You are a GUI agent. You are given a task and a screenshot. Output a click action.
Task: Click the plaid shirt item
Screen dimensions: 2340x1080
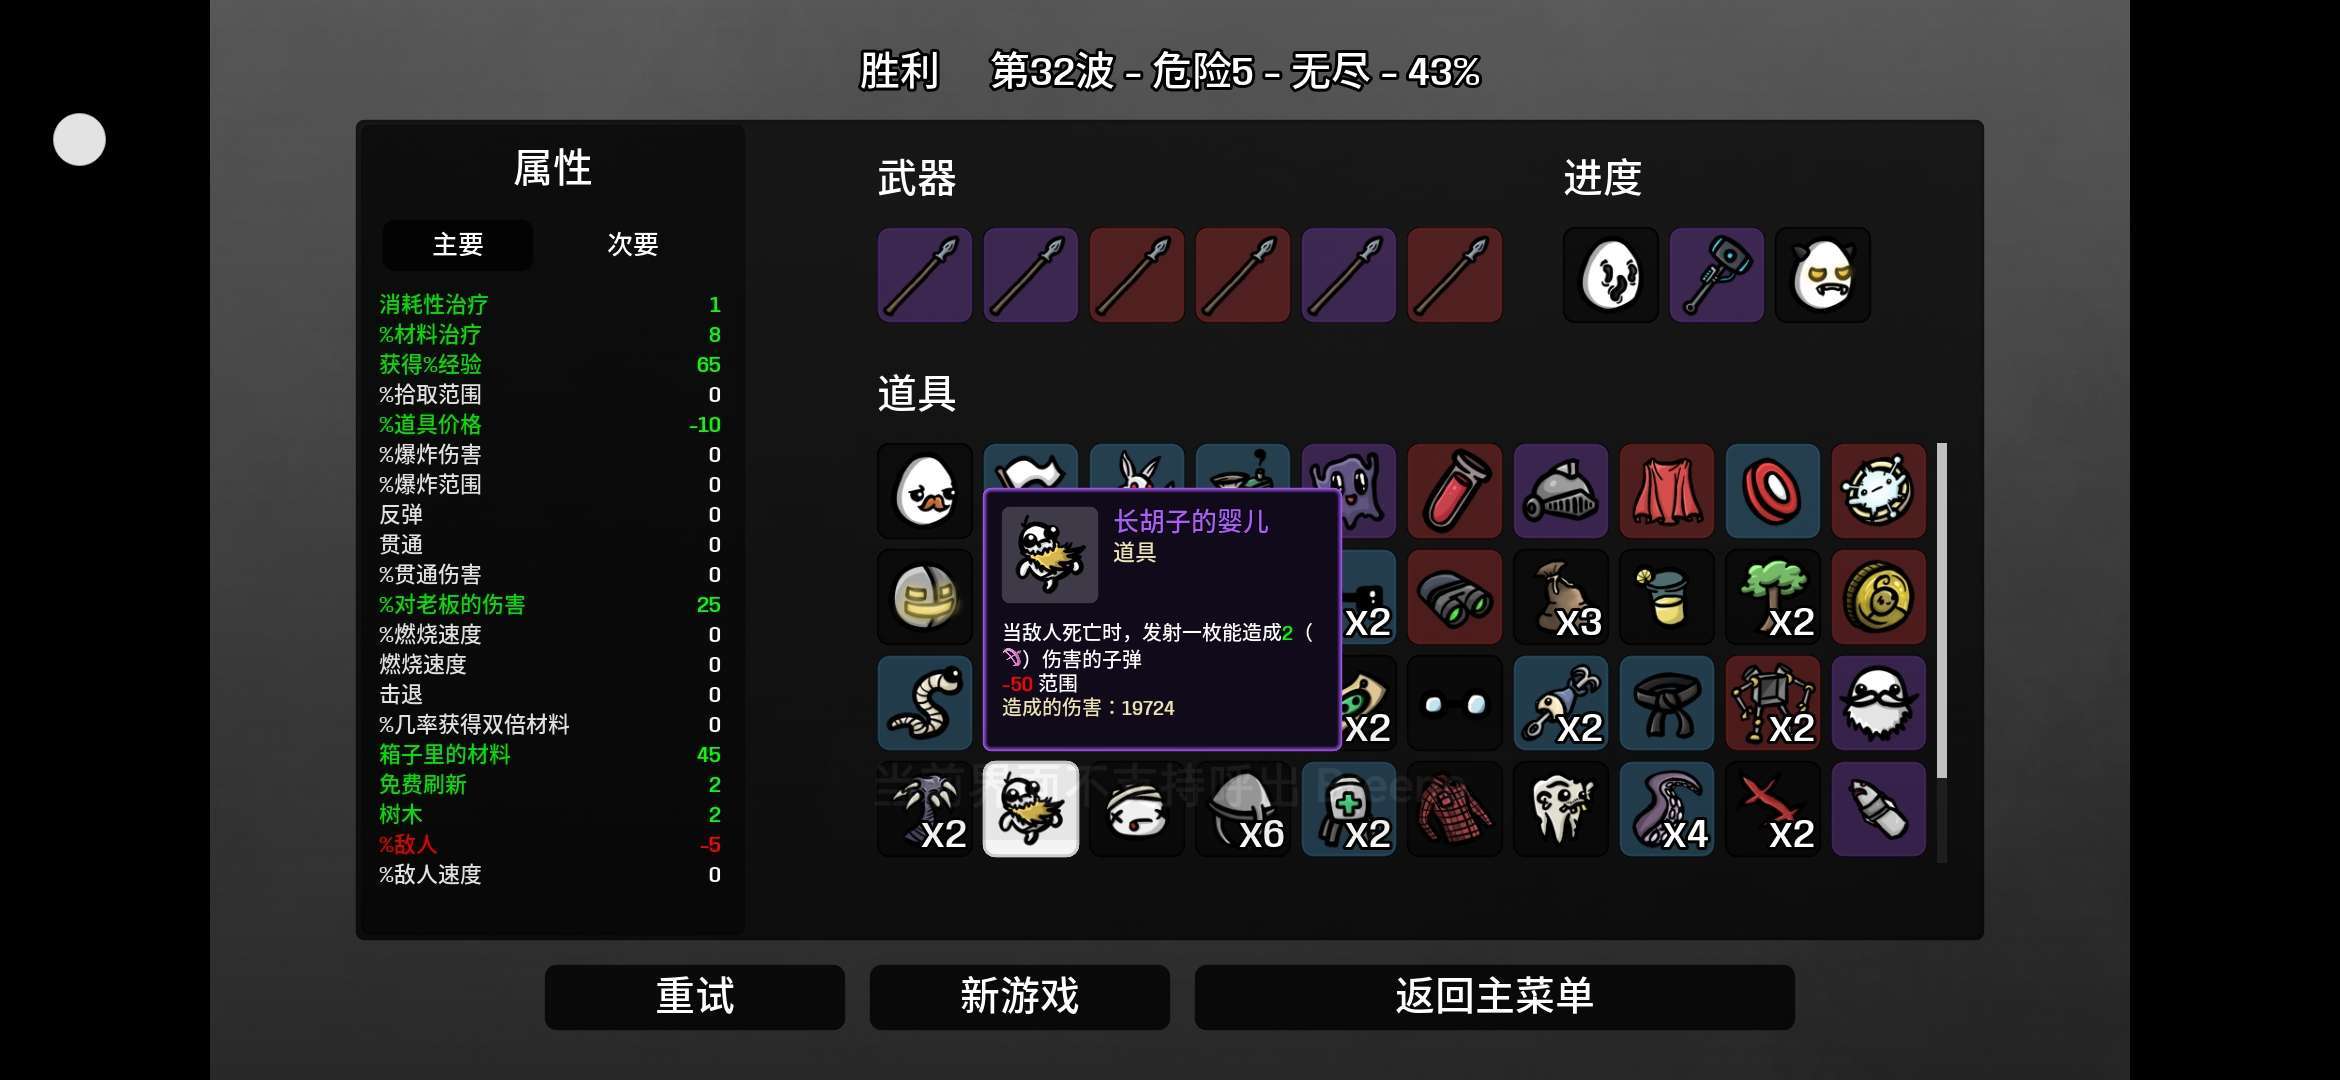1455,809
